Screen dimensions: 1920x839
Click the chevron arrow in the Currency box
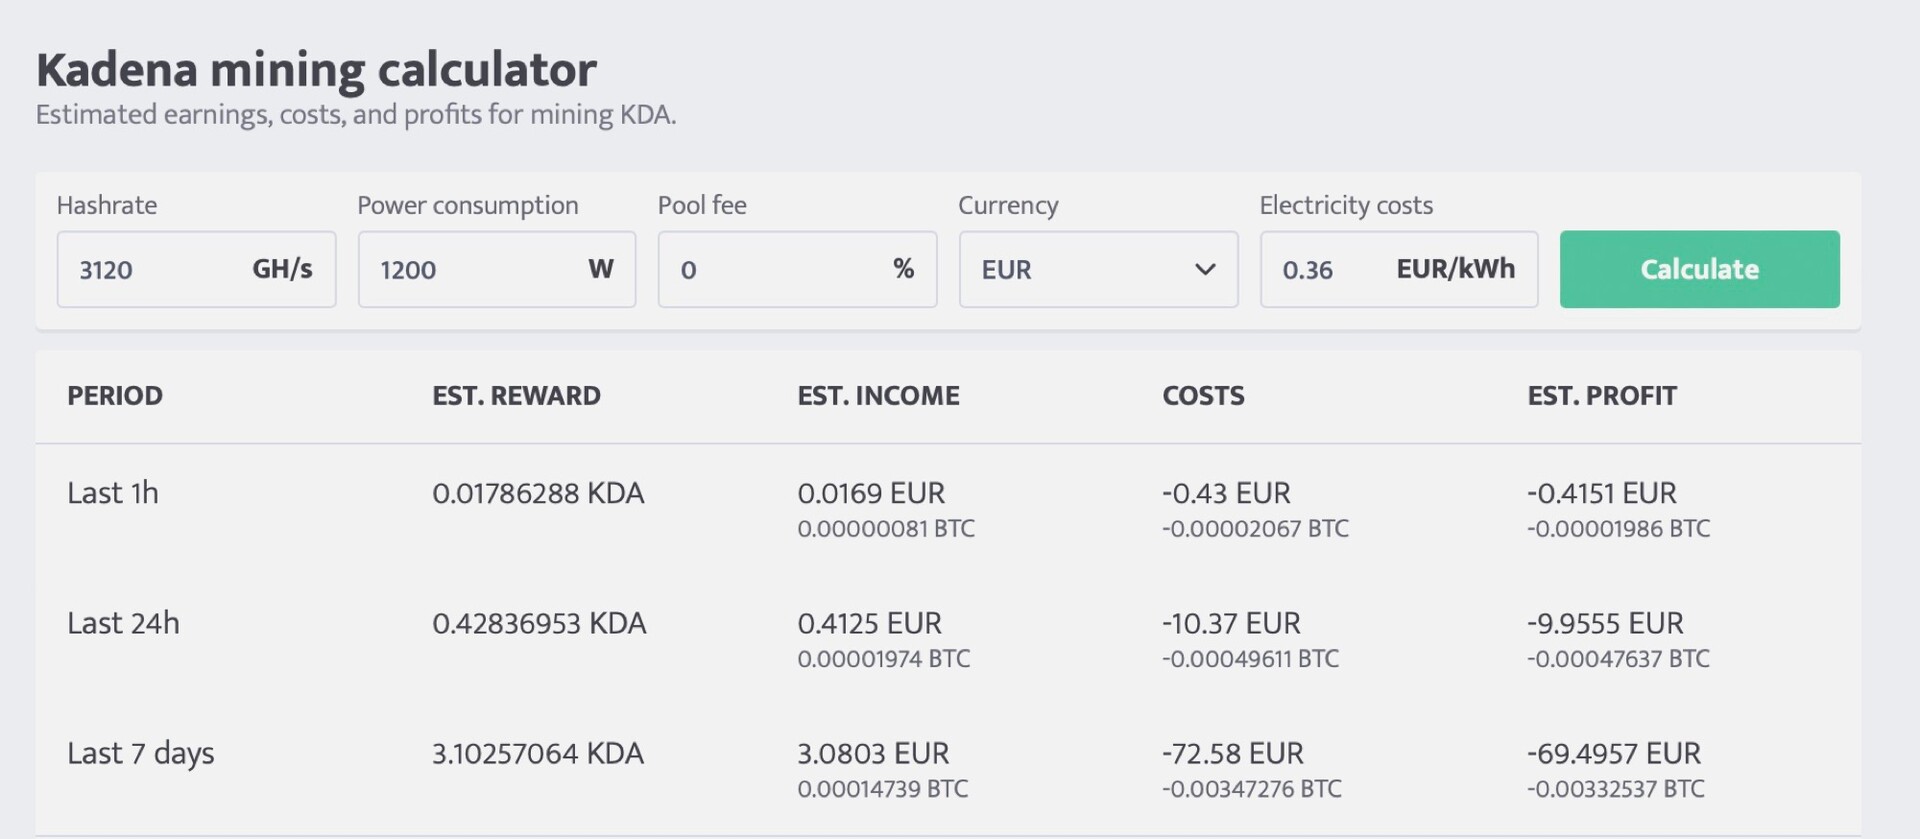[x=1205, y=269]
